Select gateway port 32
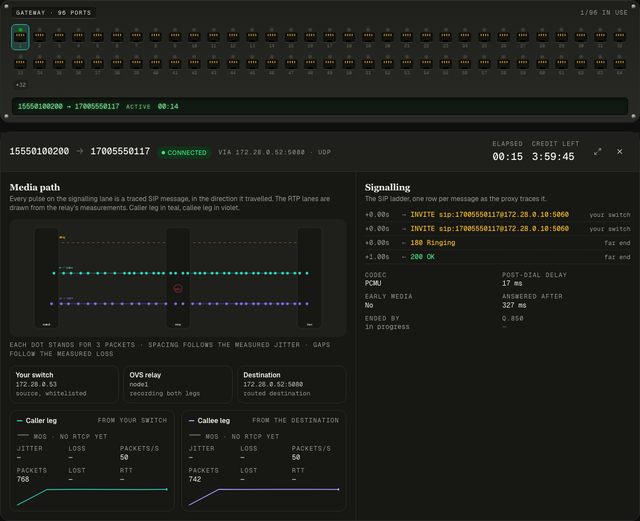 tap(620, 37)
